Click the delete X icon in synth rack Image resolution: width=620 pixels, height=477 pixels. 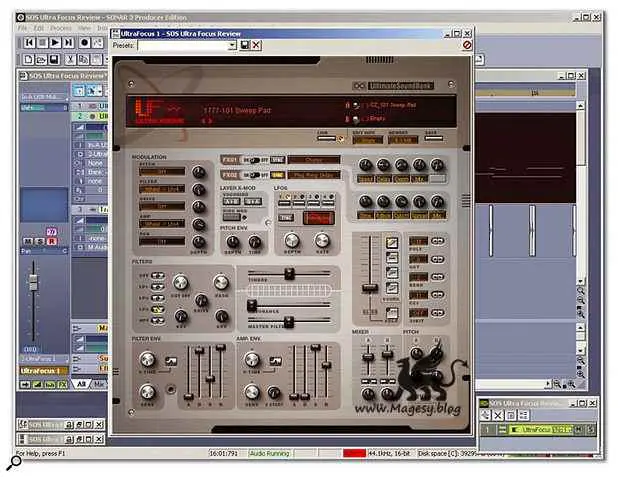pos(497,415)
